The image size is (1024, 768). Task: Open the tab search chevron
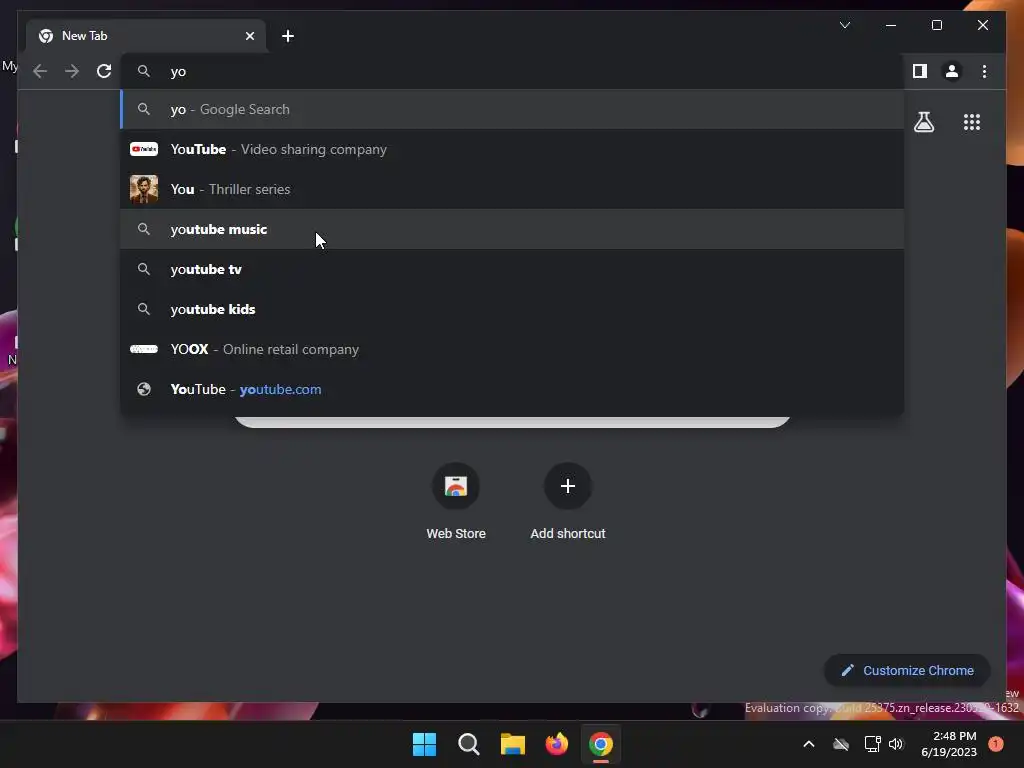[x=844, y=25]
